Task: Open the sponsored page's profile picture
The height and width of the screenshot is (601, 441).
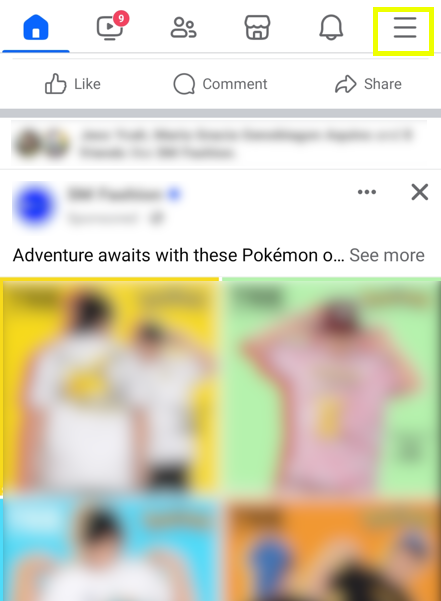Action: [34, 205]
